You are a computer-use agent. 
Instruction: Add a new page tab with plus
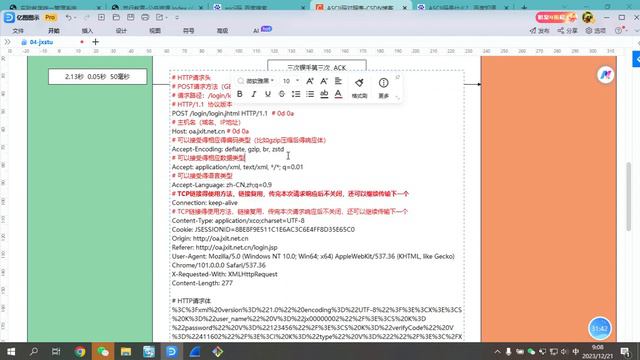[96, 42]
